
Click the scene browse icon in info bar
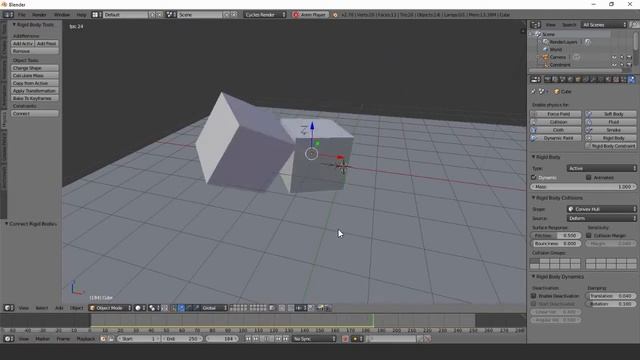click(171, 15)
